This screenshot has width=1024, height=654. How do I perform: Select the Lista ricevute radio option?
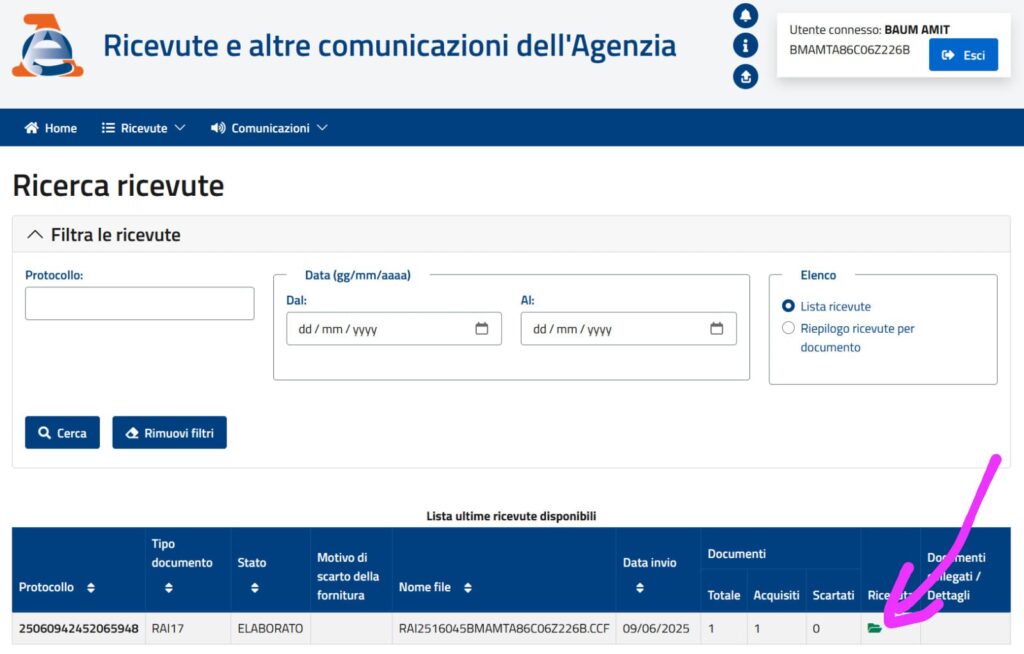click(788, 307)
